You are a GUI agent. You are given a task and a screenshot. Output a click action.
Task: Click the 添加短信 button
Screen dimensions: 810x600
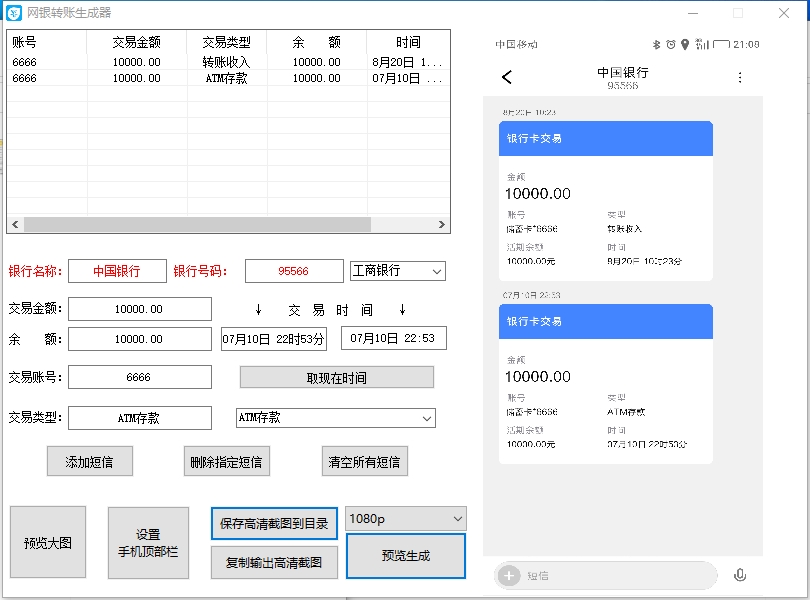[88, 462]
